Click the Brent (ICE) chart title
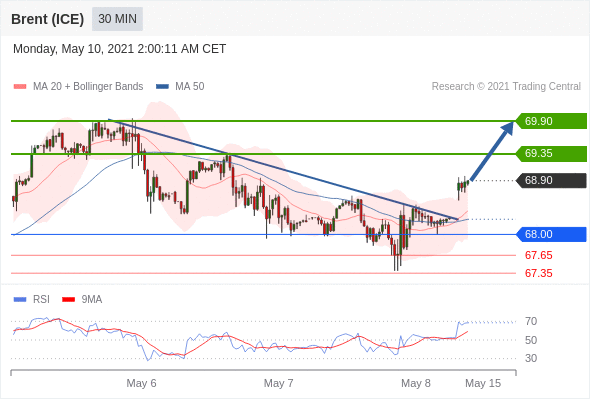The width and height of the screenshot is (590, 400). click(47, 19)
